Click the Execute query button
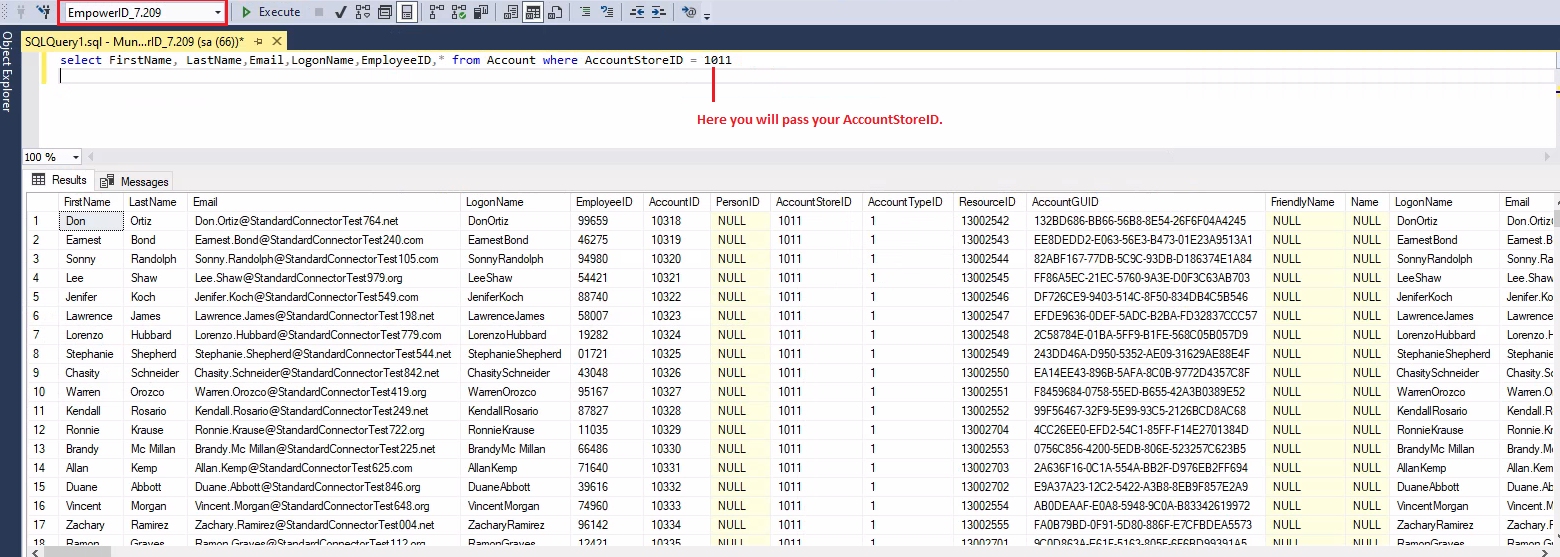 [271, 12]
